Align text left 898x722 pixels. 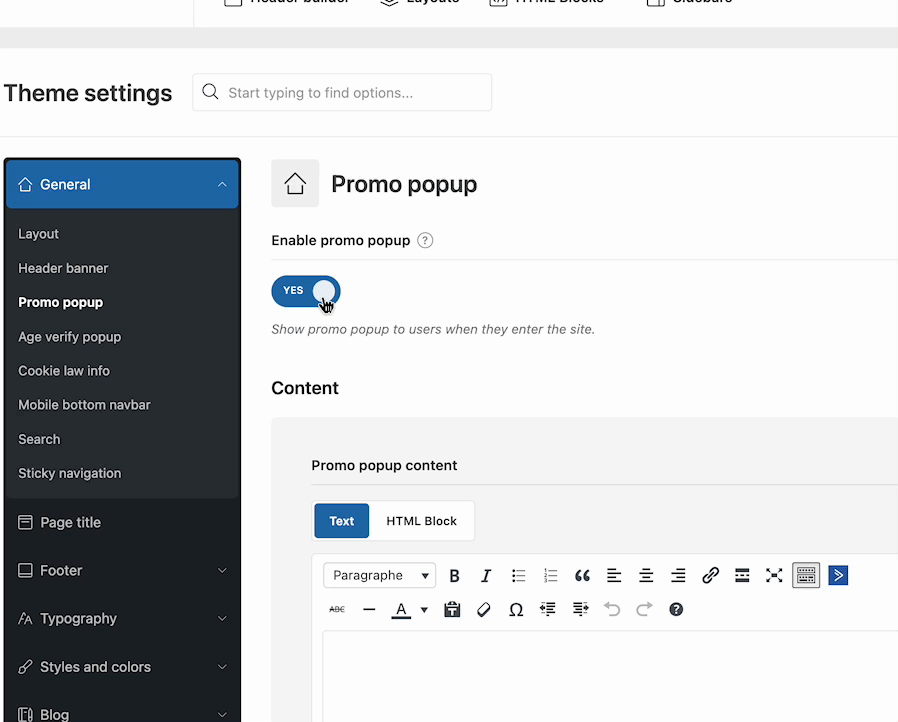point(614,575)
